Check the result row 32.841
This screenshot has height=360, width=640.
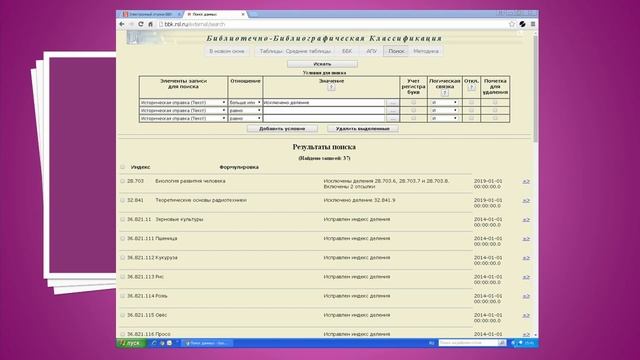122,200
